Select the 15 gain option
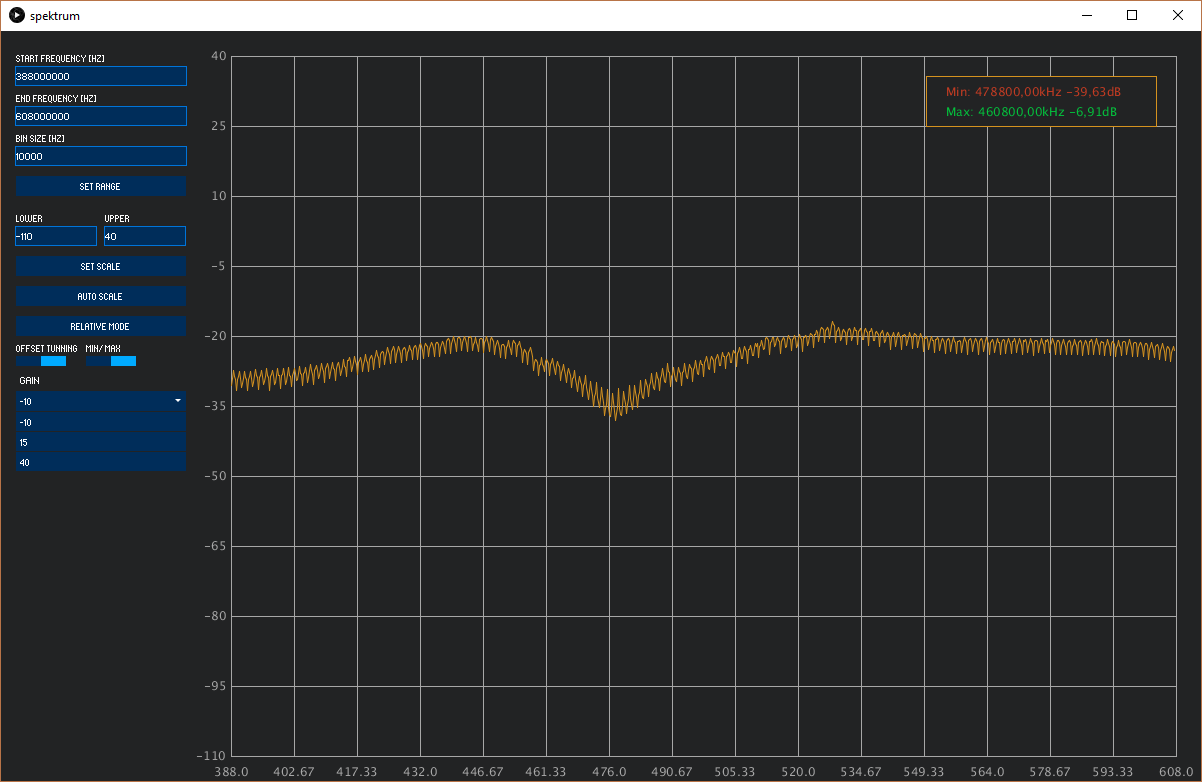This screenshot has height=782, width=1202. coord(100,442)
